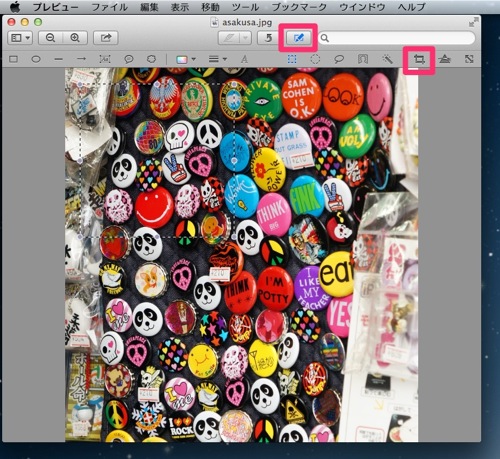Open the highlight color dropdown arrow

(x=246, y=38)
